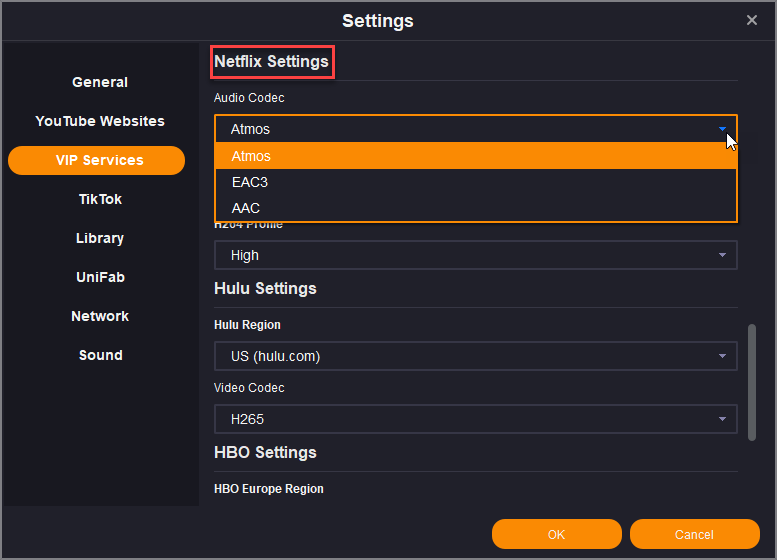Screen dimensions: 777x560
Task: Open the Sound settings tab
Action: coord(101,355)
